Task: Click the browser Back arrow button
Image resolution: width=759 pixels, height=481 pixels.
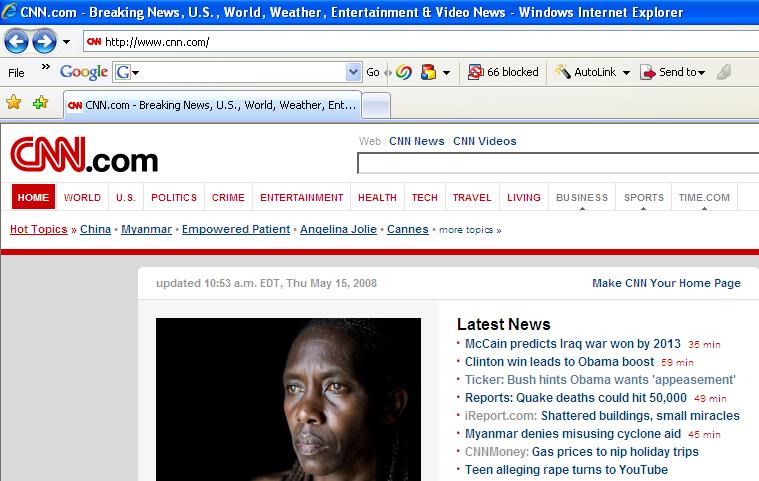Action: tap(17, 42)
